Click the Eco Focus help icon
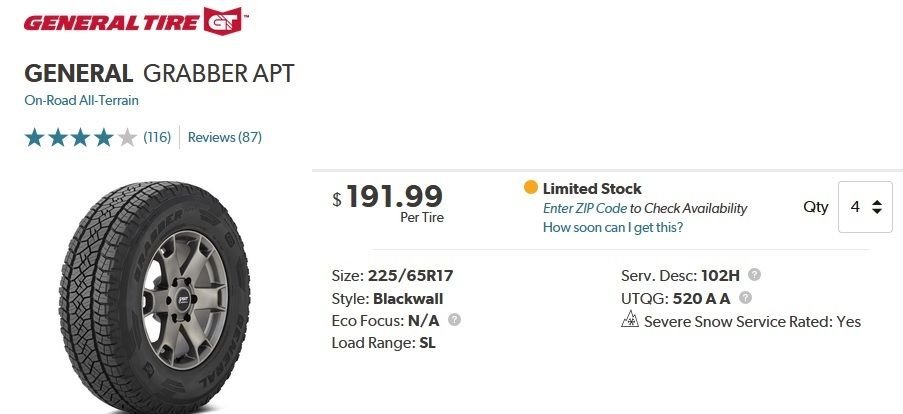 pyautogui.click(x=455, y=320)
